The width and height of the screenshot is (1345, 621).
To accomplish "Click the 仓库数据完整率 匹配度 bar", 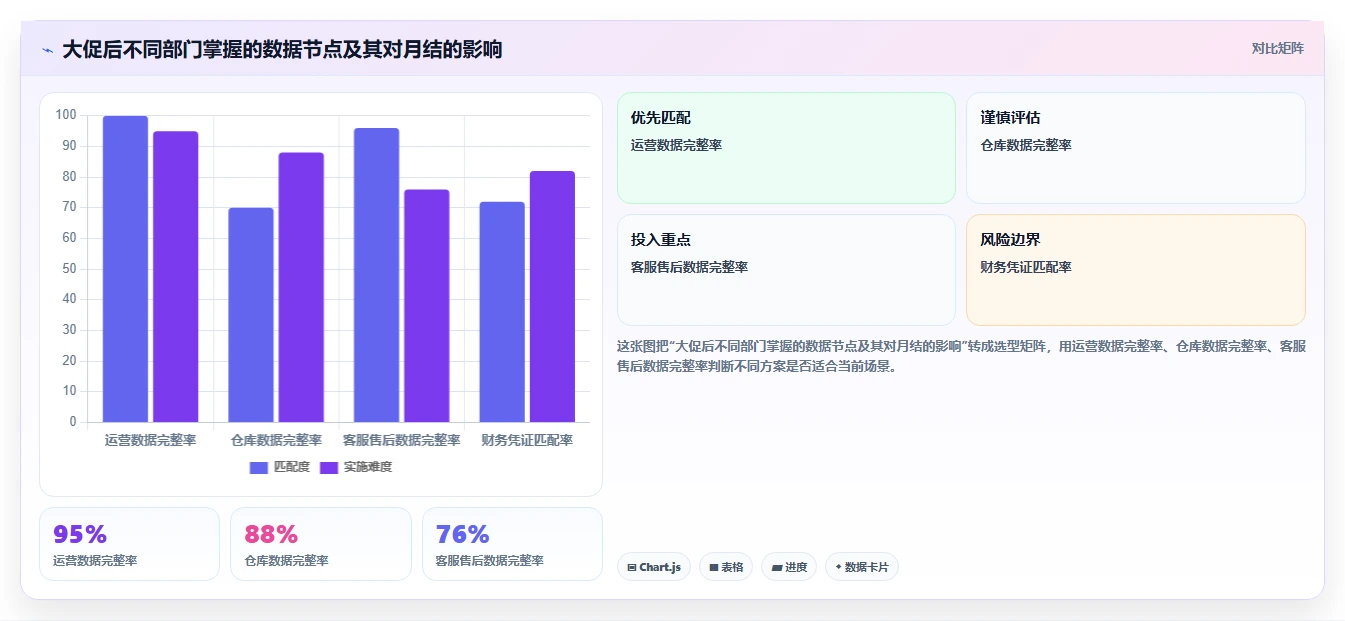I will coord(251,315).
